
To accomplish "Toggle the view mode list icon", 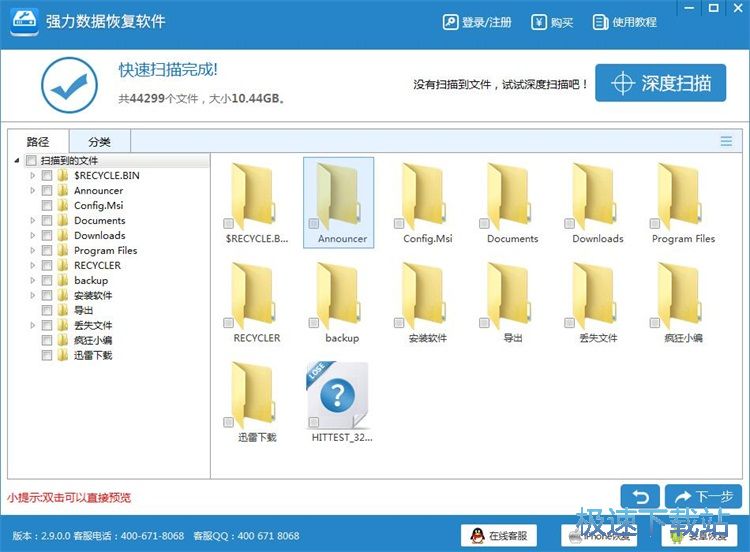I will click(726, 141).
